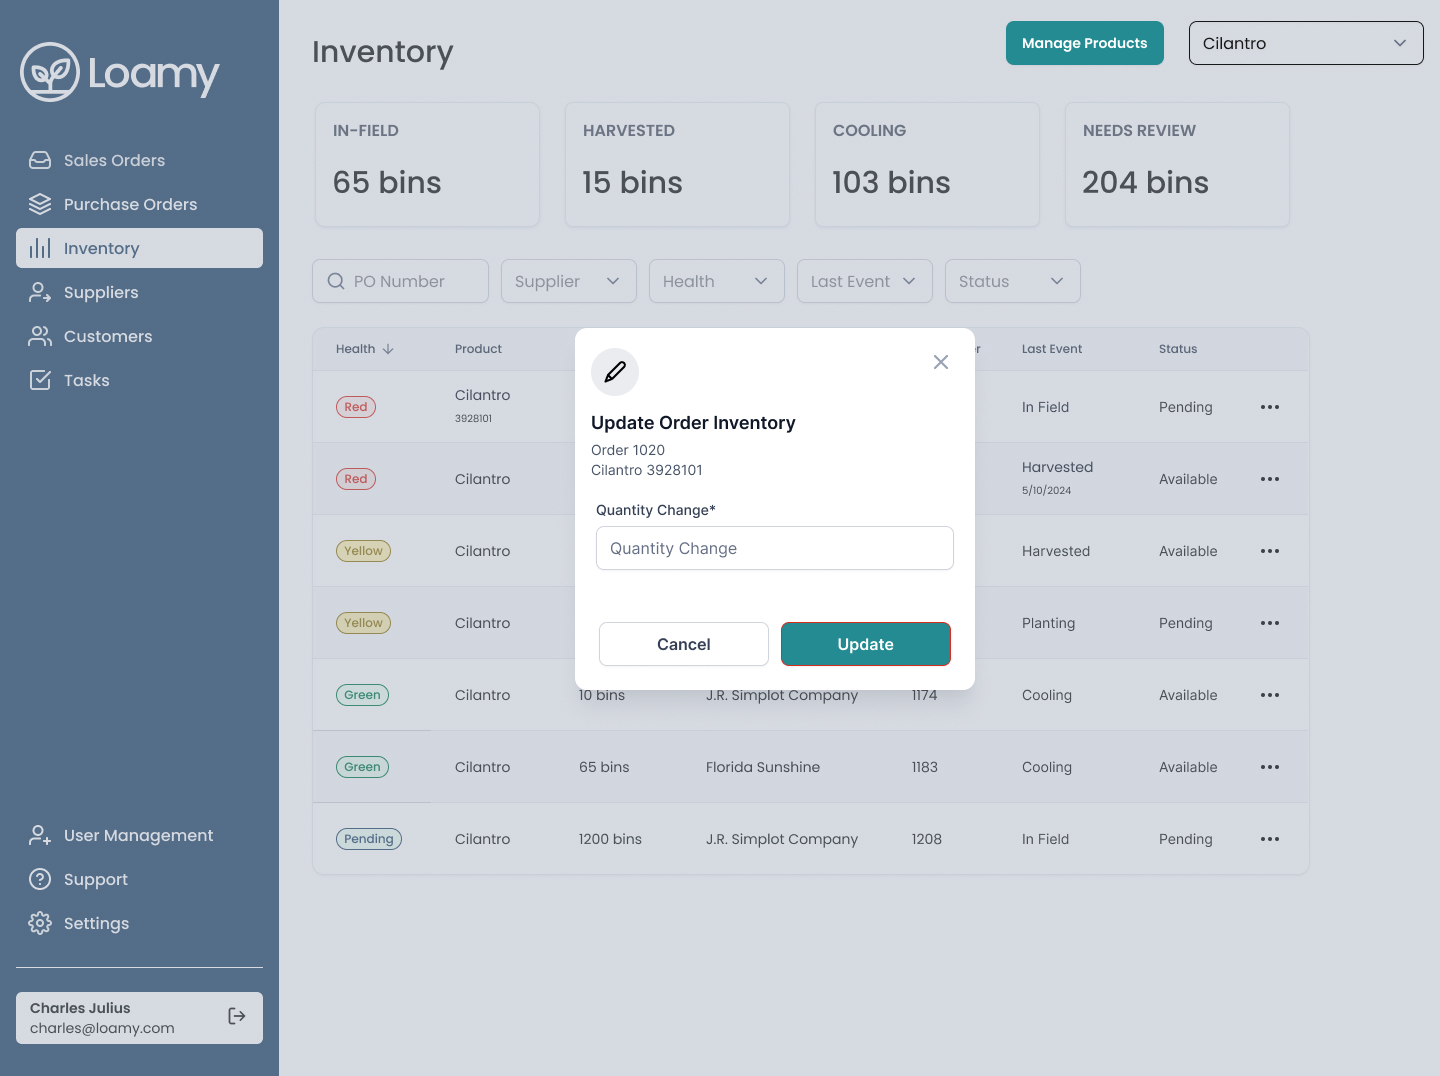Open the Support page
Image resolution: width=1440 pixels, height=1076 pixels.
(x=139, y=879)
